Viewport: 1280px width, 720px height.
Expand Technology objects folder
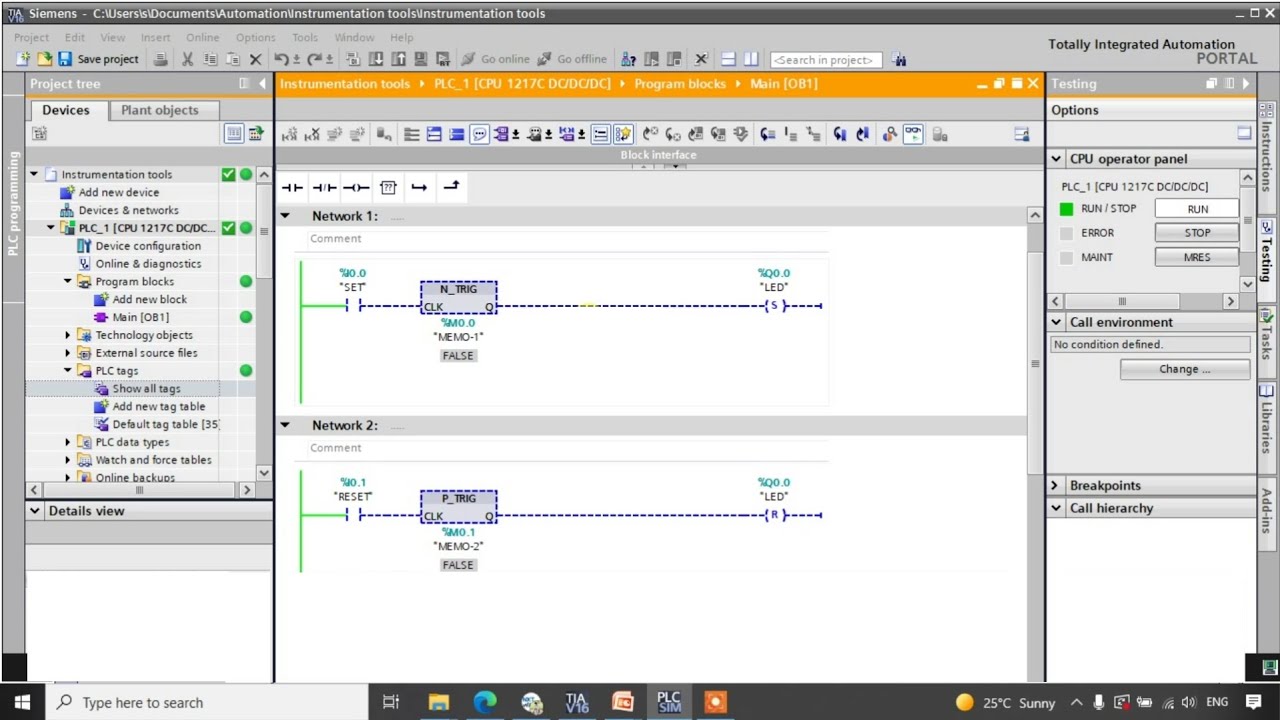pyautogui.click(x=68, y=335)
